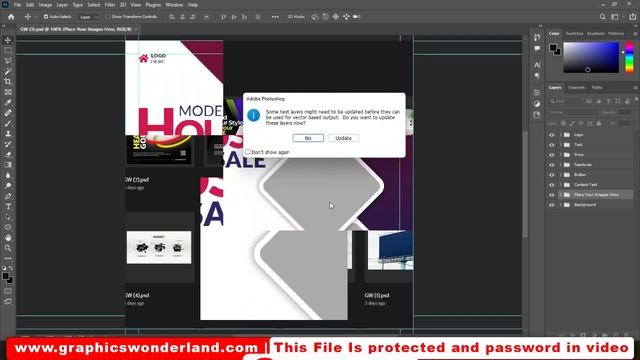Click Edit Toolbar ellipsis in toolbox
The width and height of the screenshot is (640, 360).
pos(8,258)
